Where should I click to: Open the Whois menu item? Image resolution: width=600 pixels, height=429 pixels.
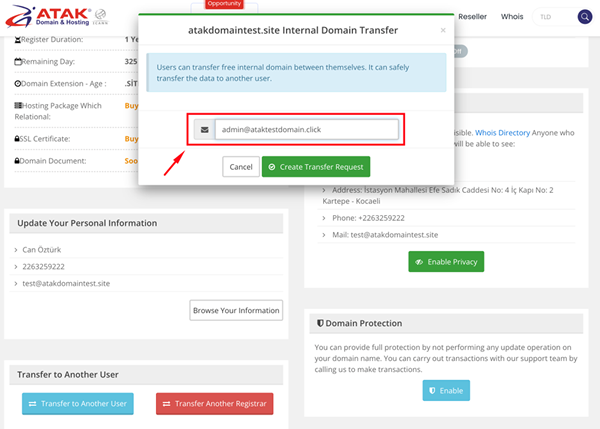click(x=512, y=17)
